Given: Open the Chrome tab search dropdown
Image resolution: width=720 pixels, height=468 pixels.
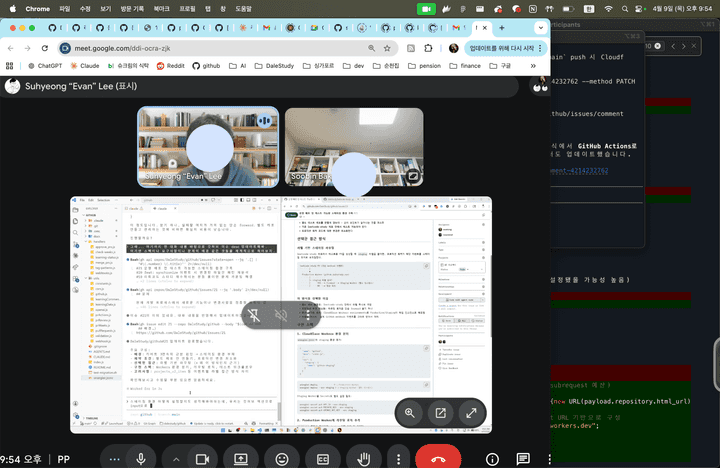Looking at the screenshot, I should coord(540,28).
